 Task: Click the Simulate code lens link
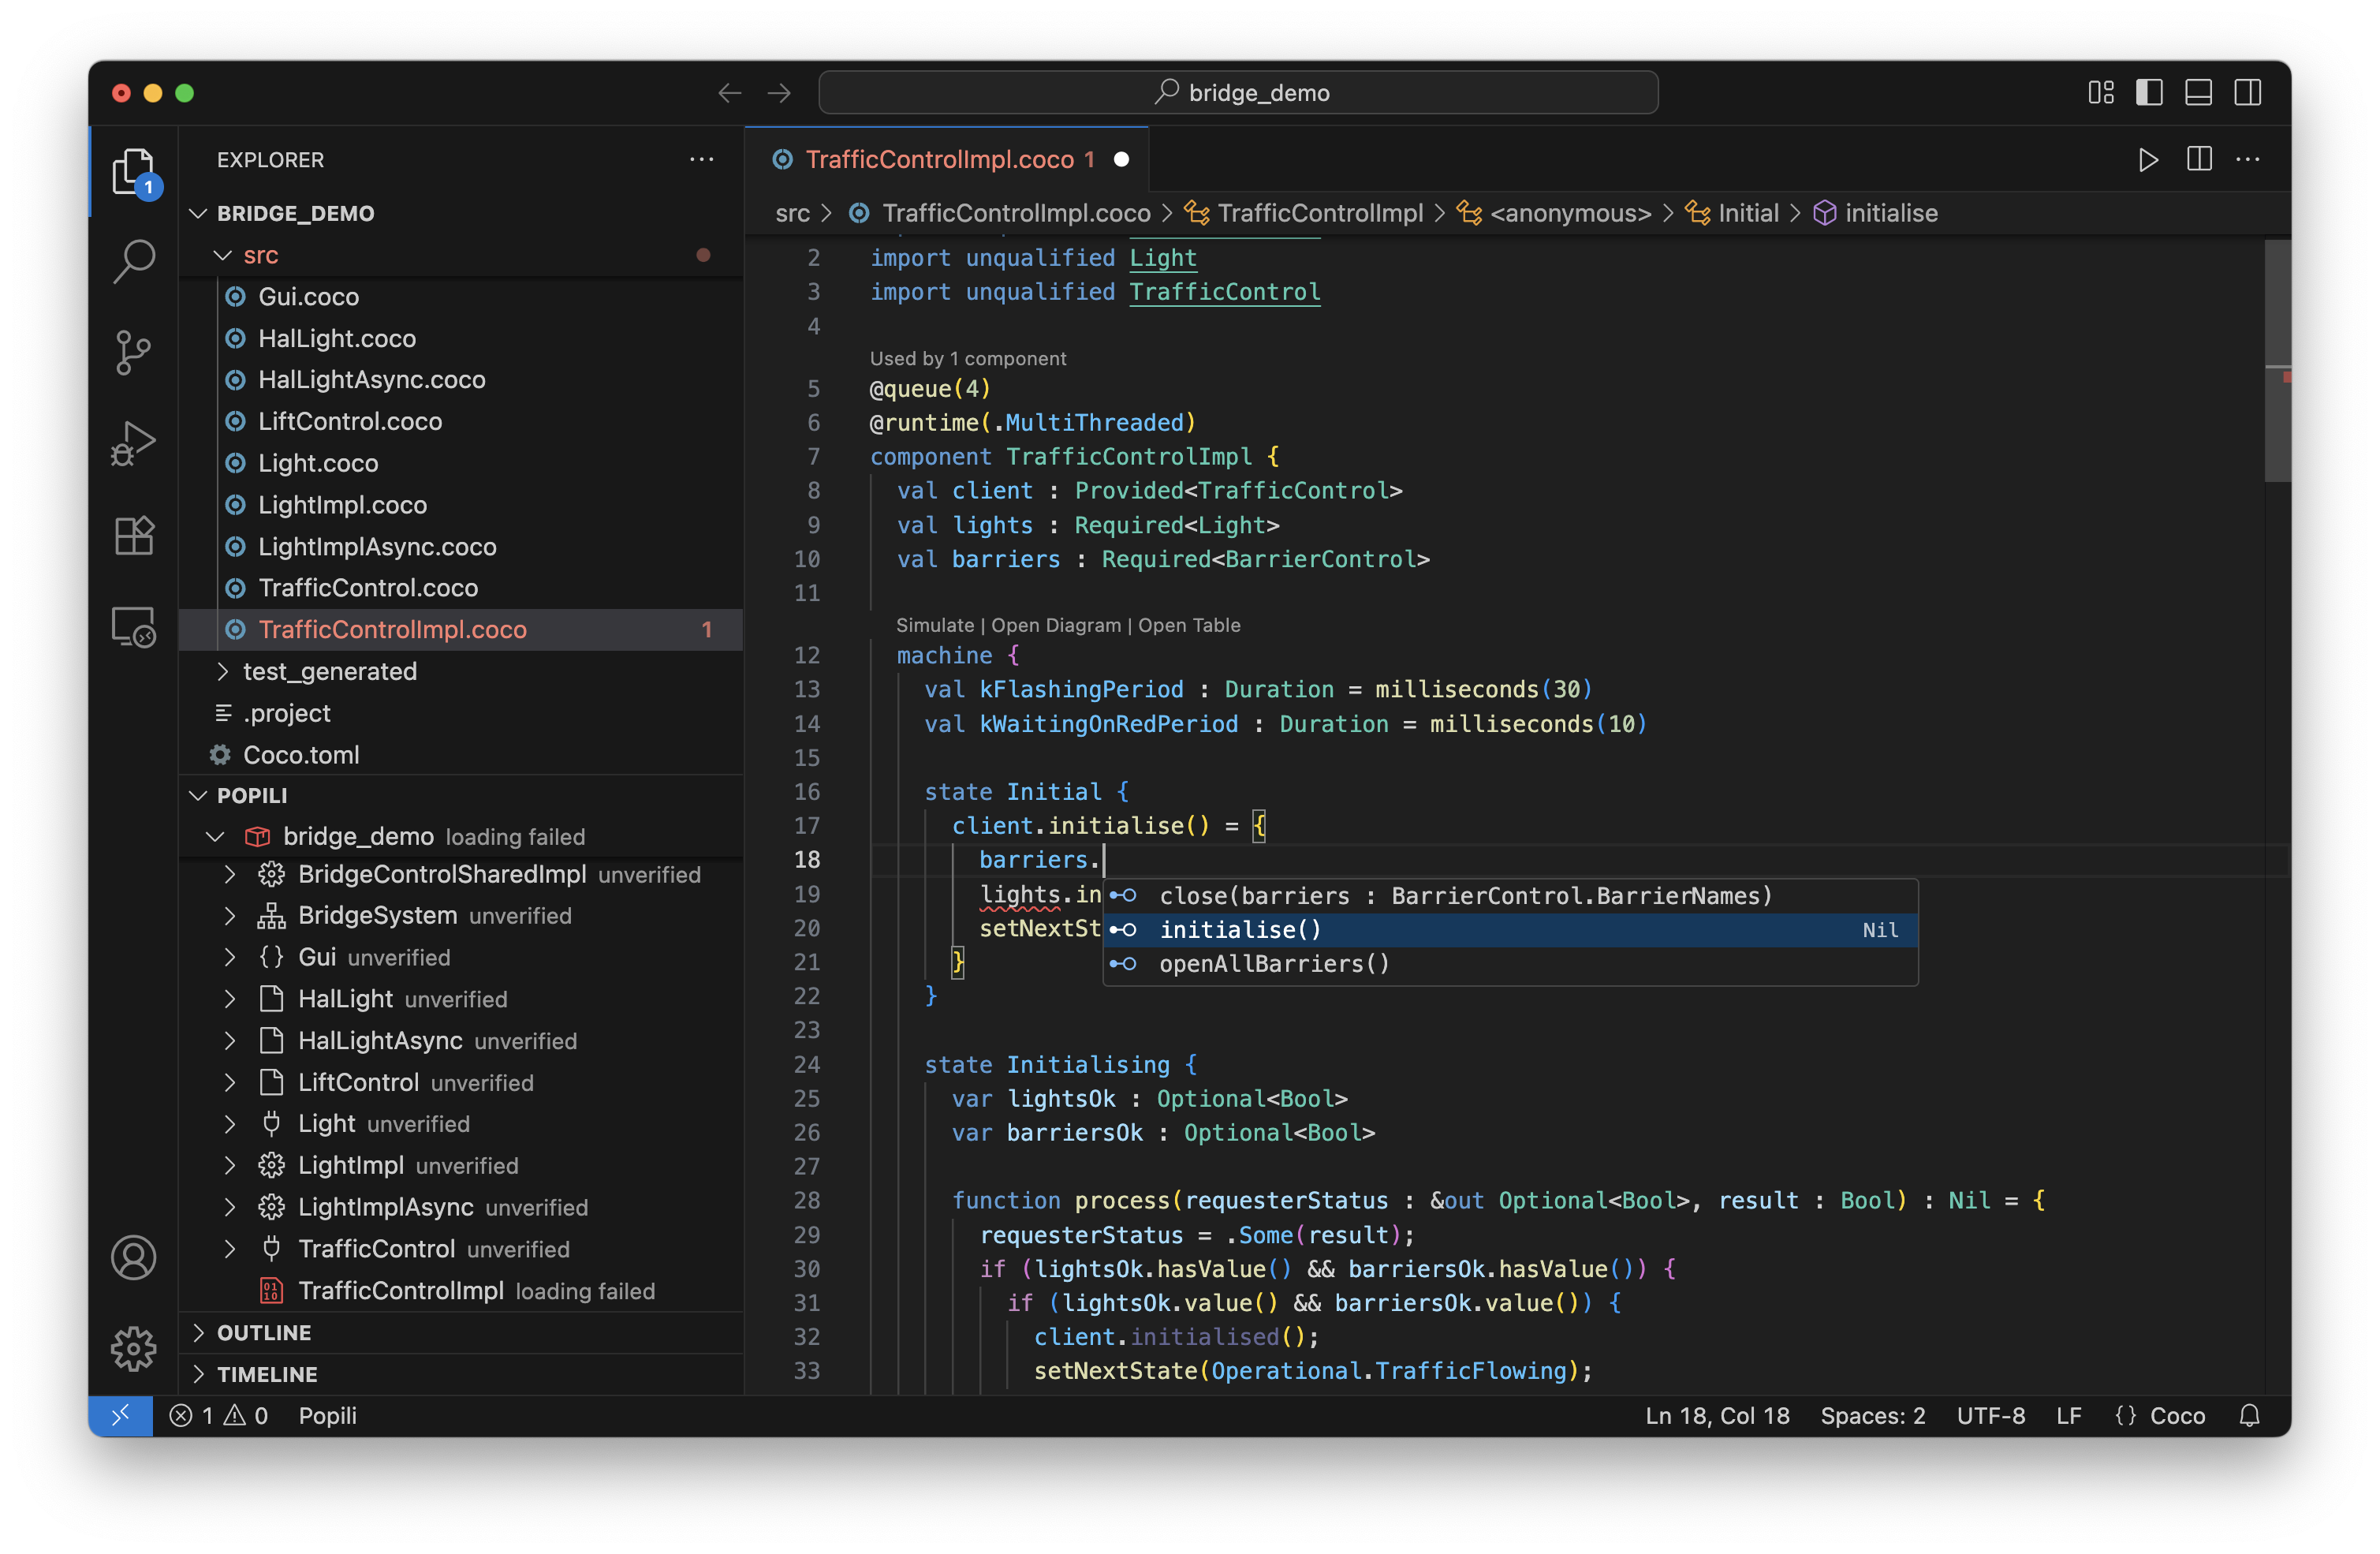(934, 625)
